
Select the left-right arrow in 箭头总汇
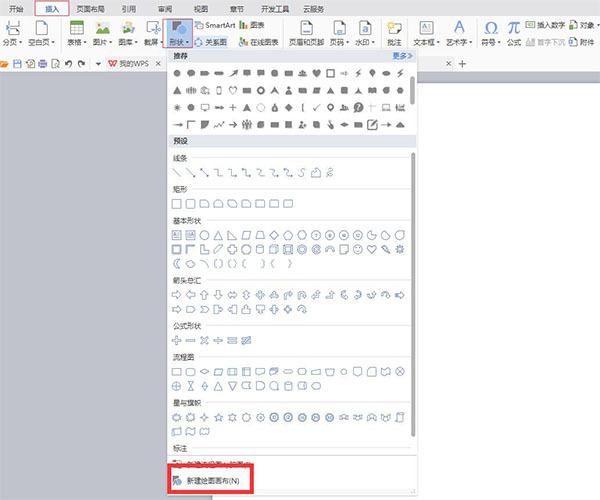[x=232, y=295]
